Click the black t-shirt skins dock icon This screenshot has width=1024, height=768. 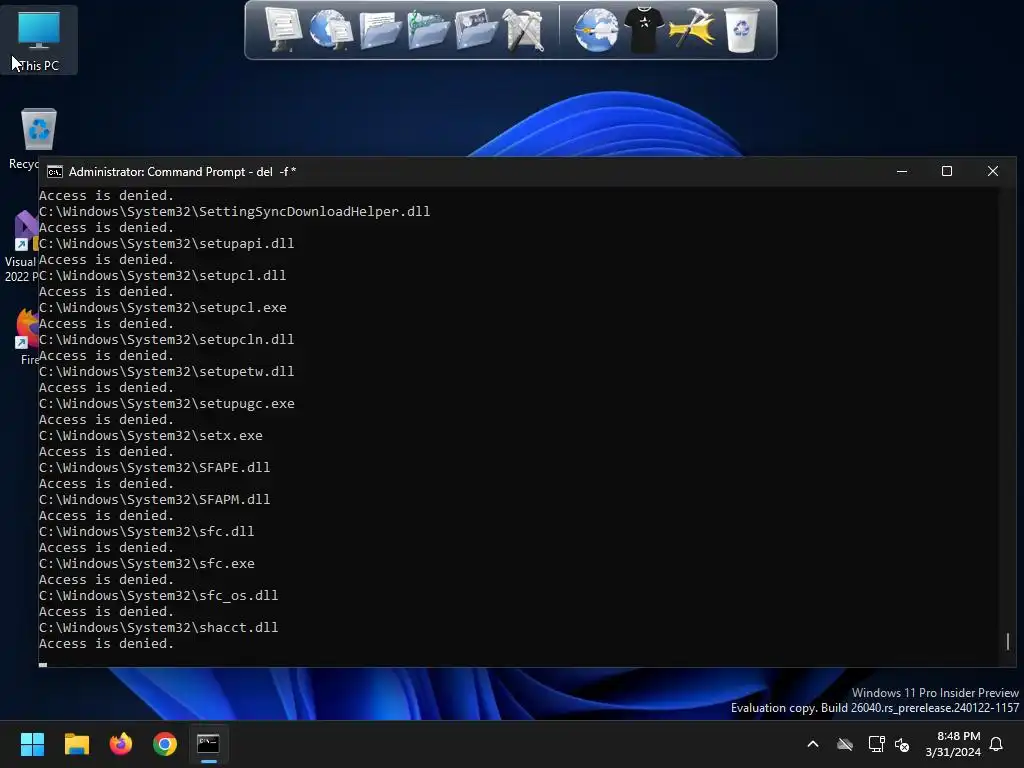pos(644,29)
